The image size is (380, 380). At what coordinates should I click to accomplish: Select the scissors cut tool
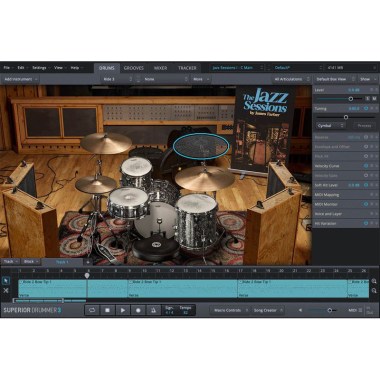[6, 291]
